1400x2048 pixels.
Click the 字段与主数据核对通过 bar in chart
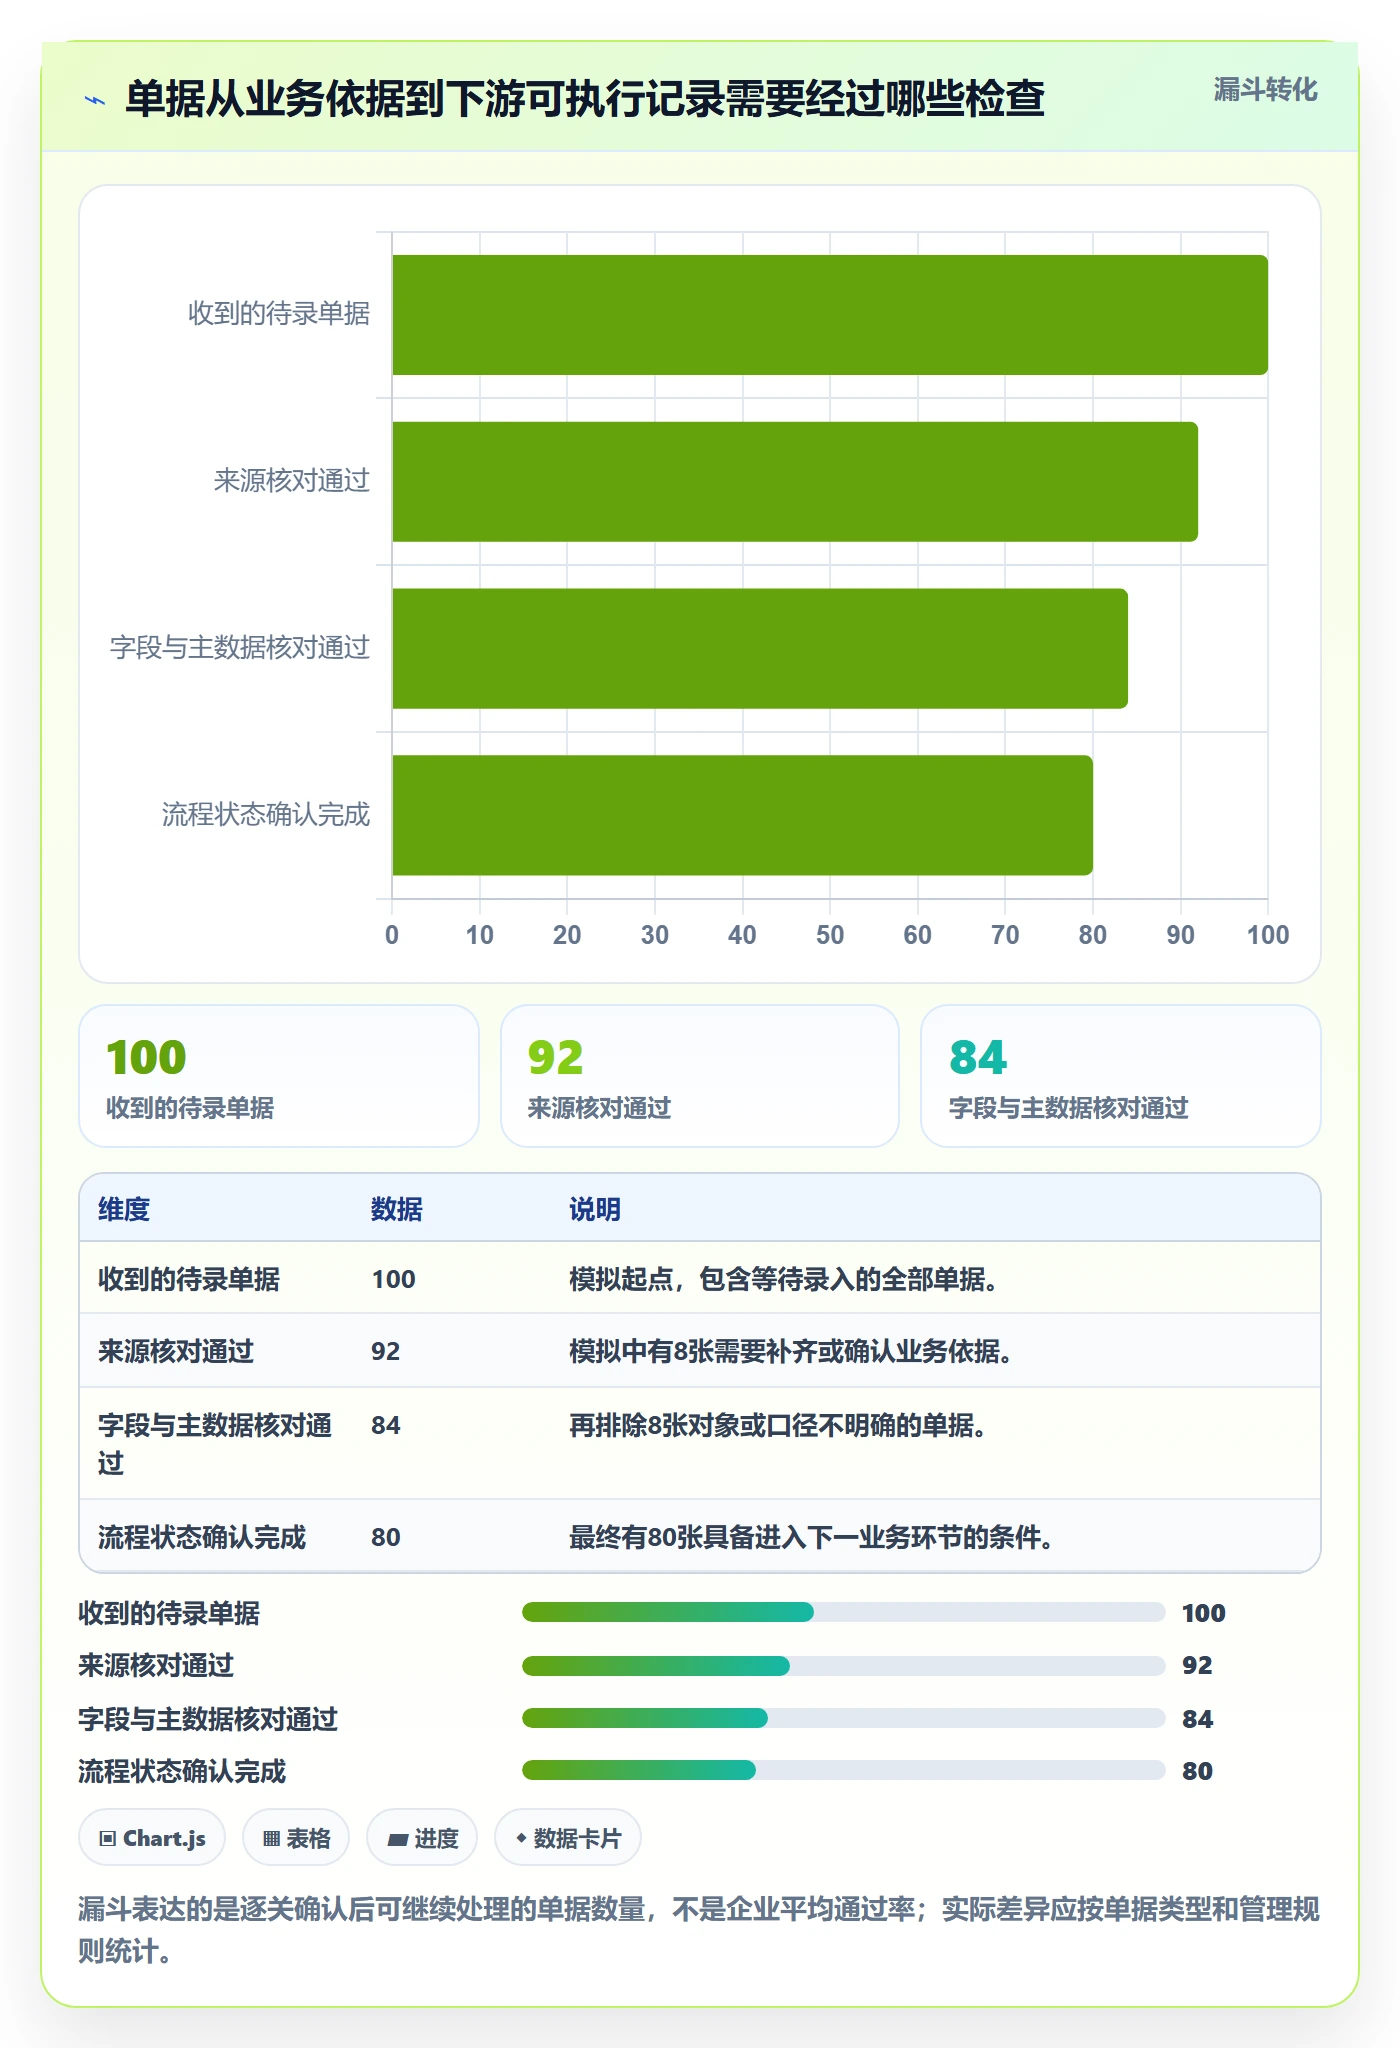(760, 648)
